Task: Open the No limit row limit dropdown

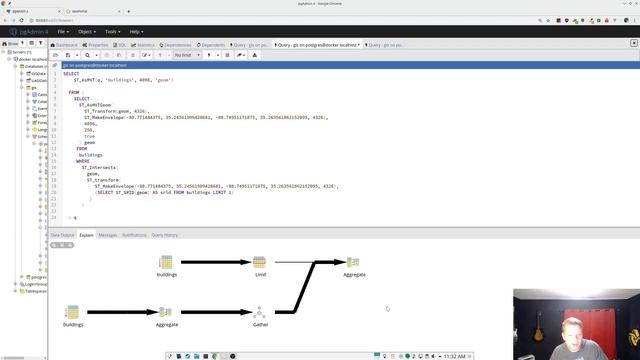Action: 187,55
